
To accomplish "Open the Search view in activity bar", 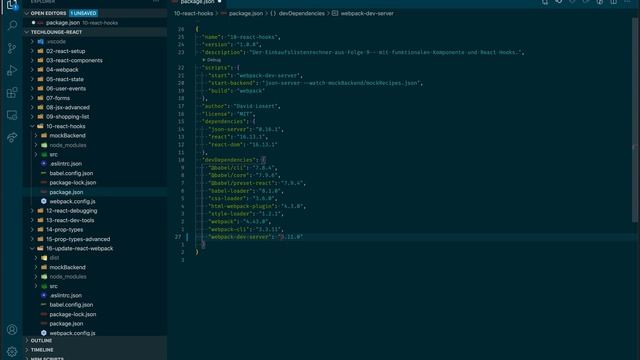I will [x=12, y=26].
